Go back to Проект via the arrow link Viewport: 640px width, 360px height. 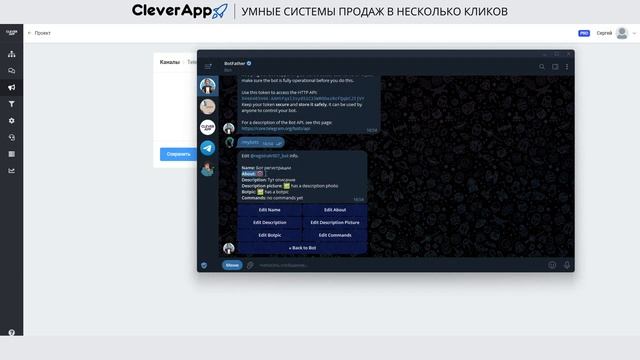(x=39, y=33)
